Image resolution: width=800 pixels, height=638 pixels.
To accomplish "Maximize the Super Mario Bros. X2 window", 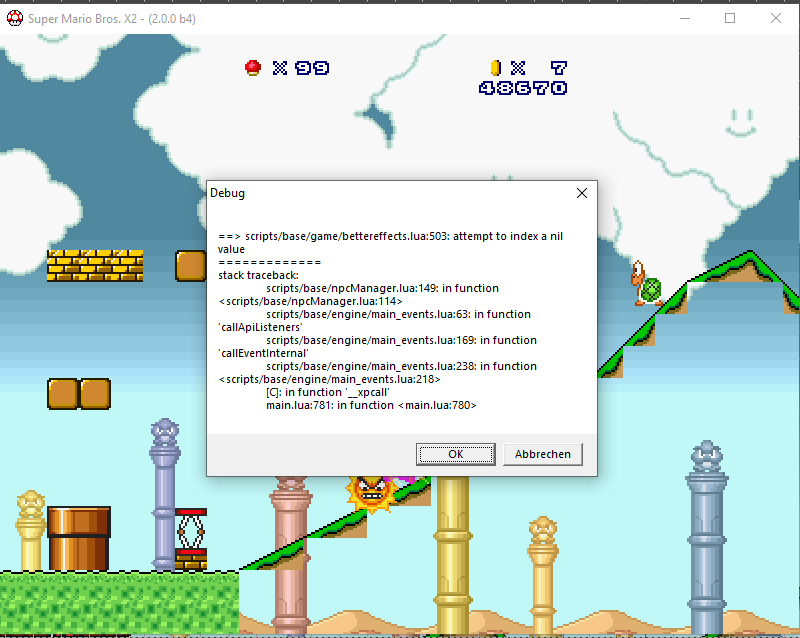I will 730,18.
